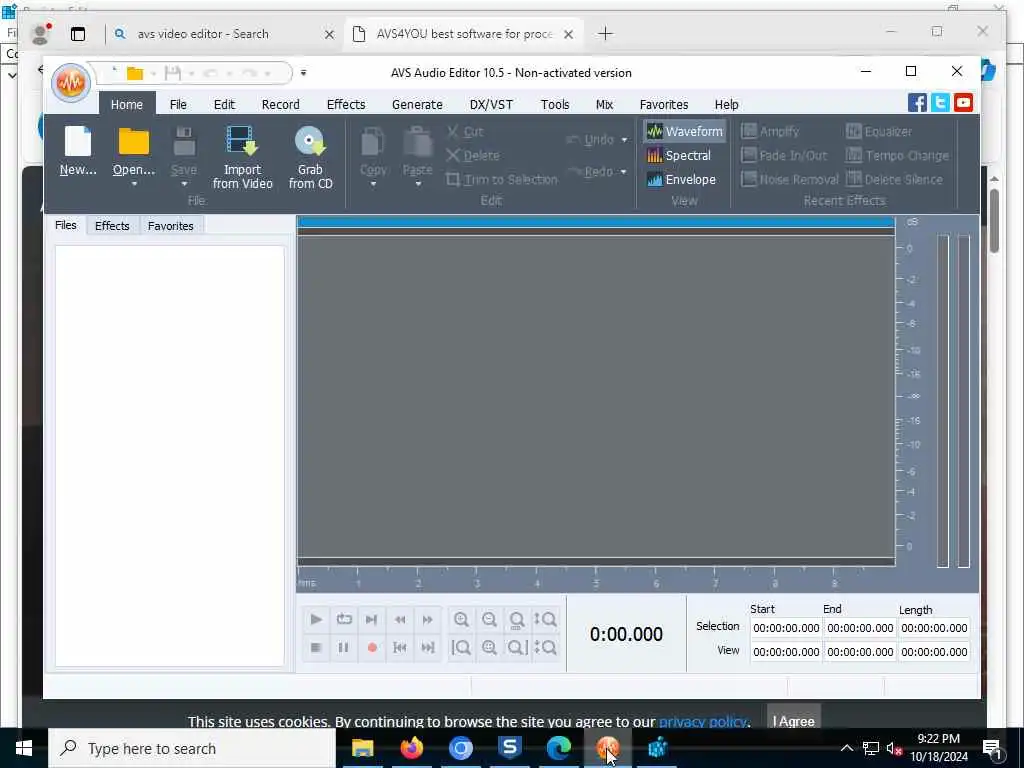Click the vertical zoom out icon

click(x=545, y=647)
